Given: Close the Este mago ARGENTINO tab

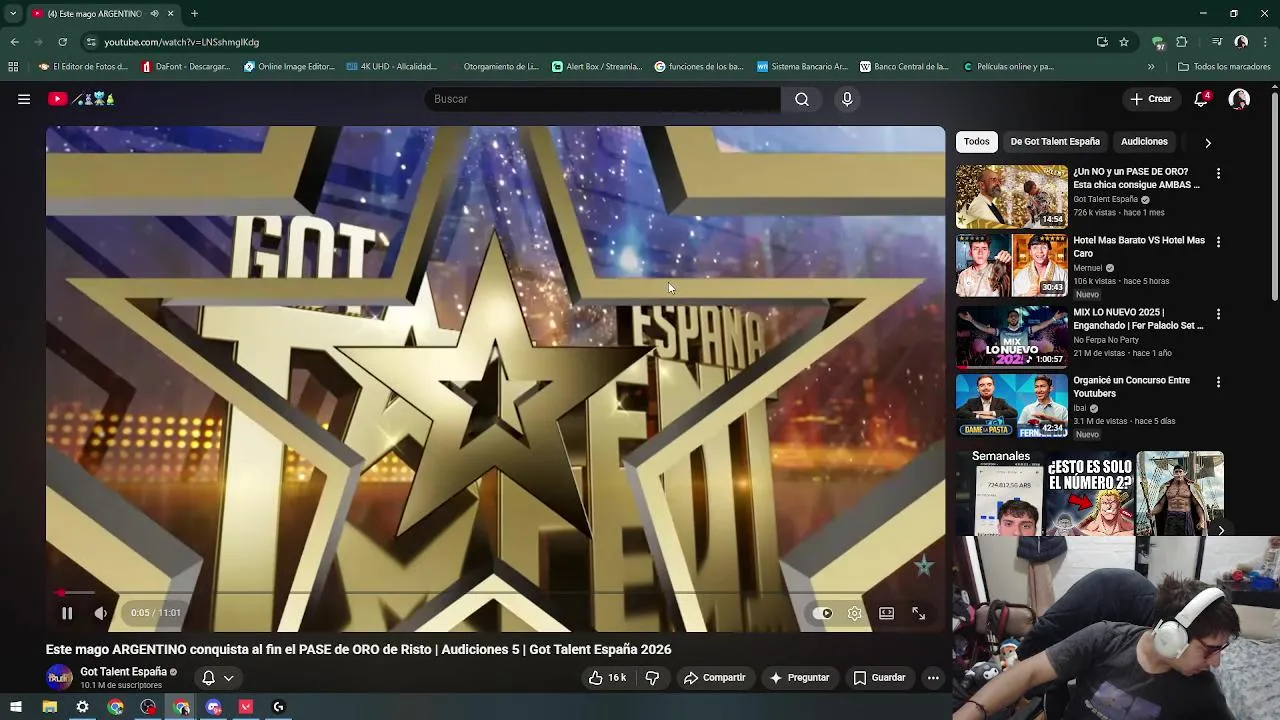Looking at the screenshot, I should pos(170,14).
